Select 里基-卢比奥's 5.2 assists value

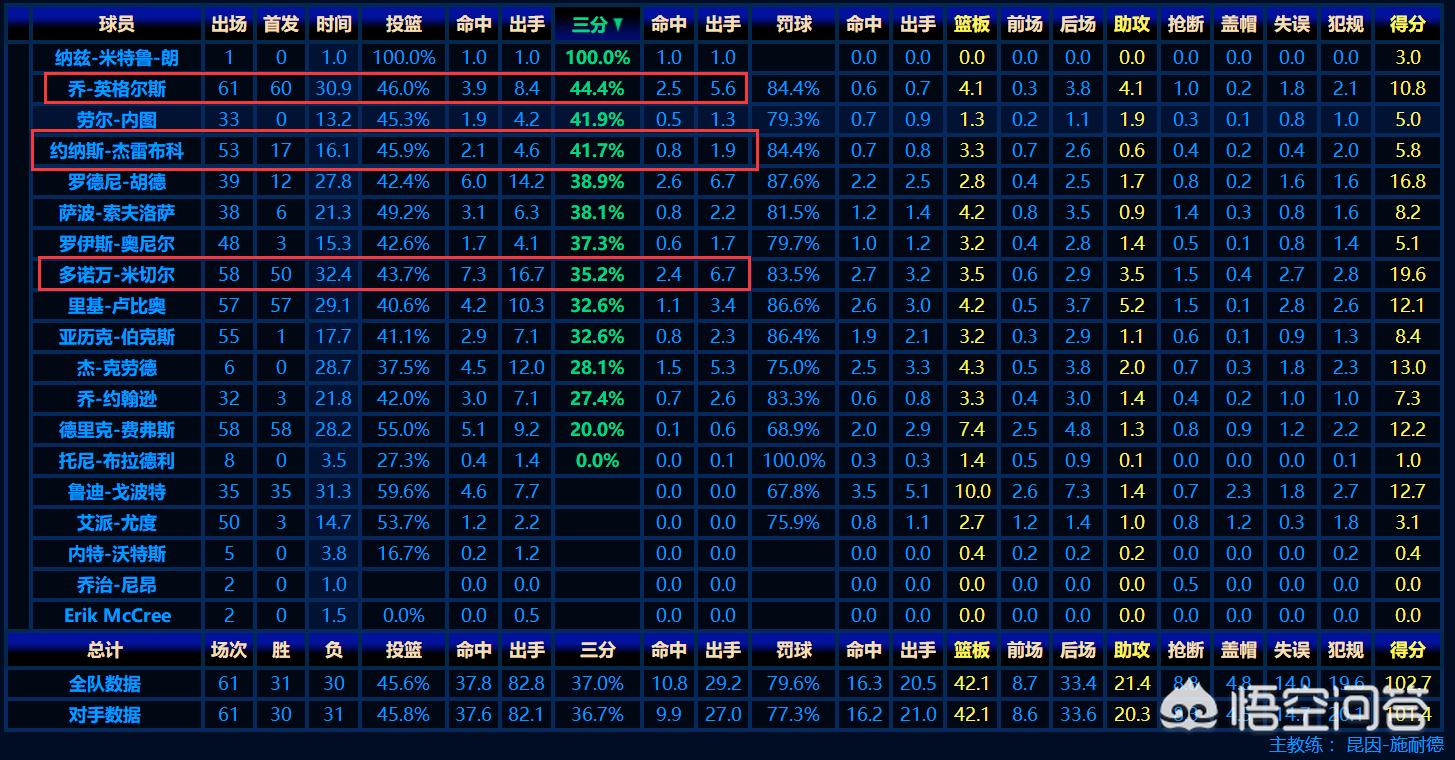tap(1132, 306)
